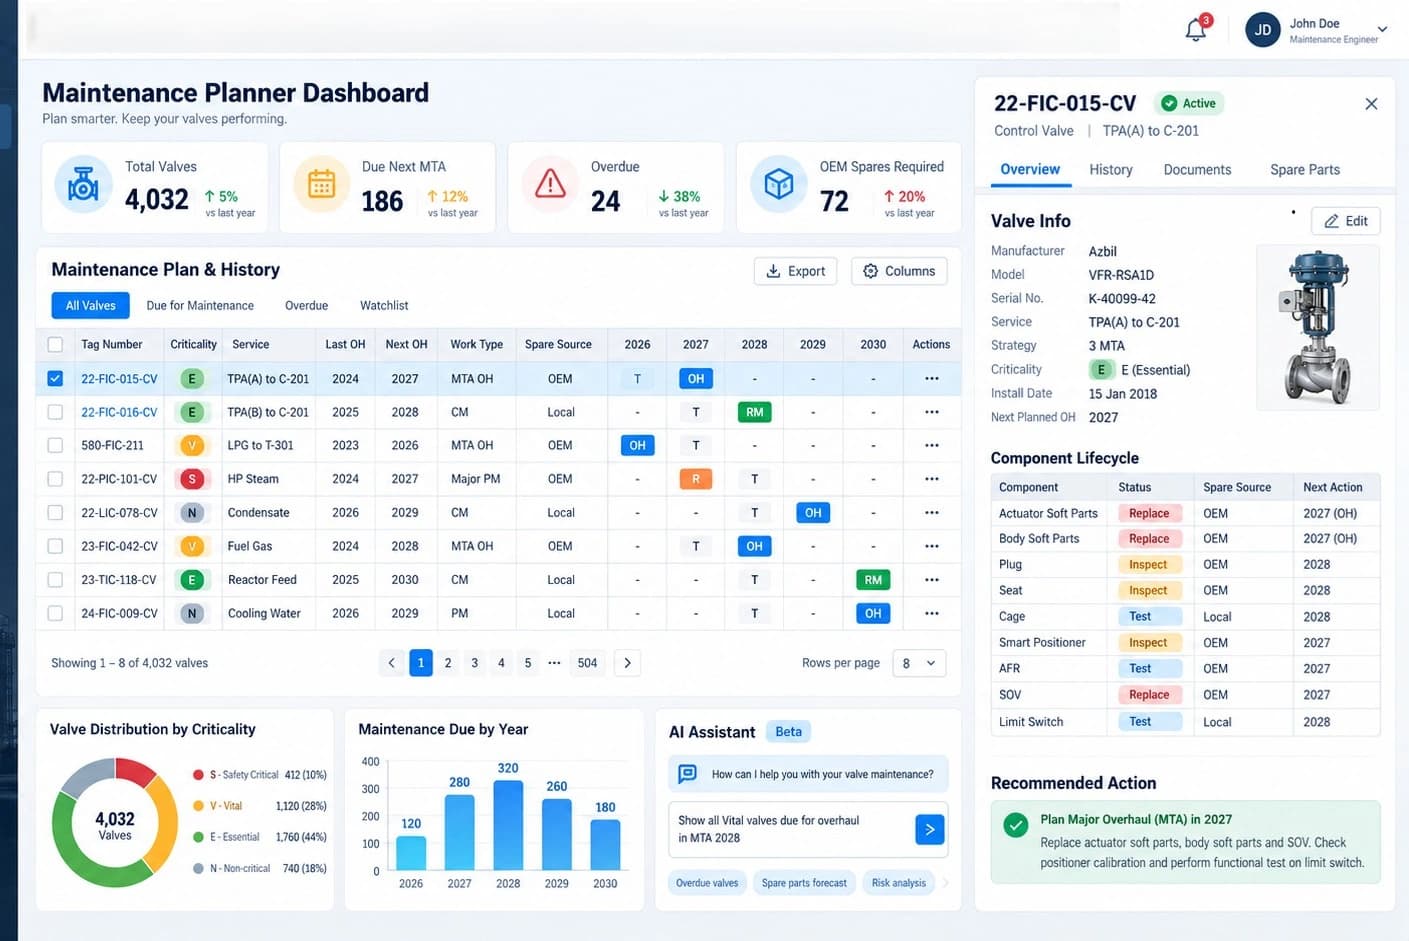This screenshot has width=1409, height=941.
Task: Click the OEM Spares Required box icon
Action: 778,184
